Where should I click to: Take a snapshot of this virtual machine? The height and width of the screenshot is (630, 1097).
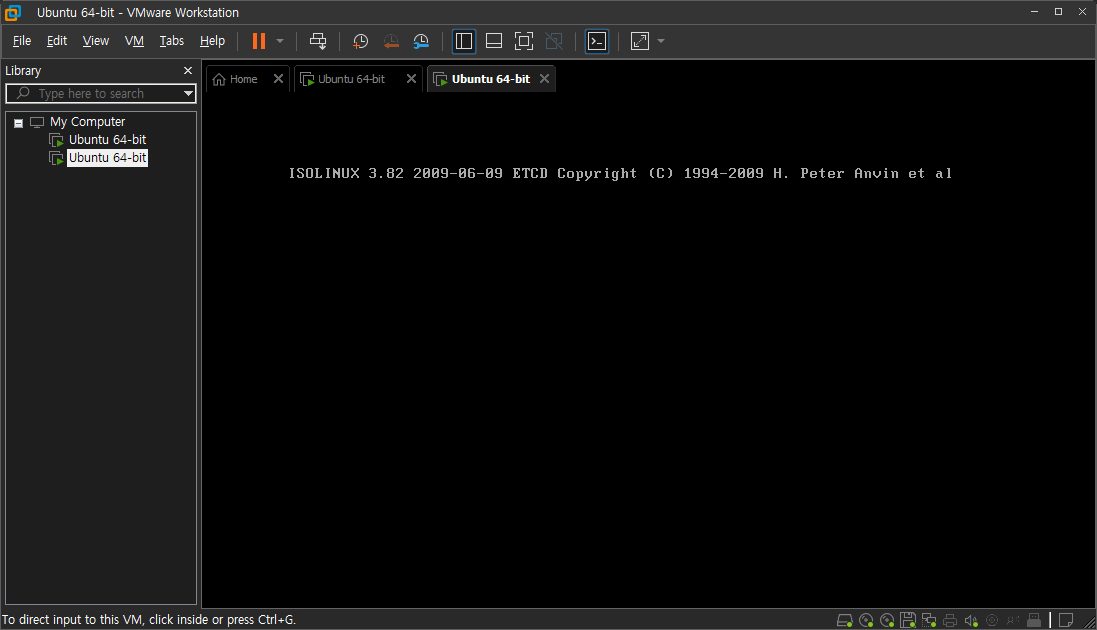point(360,41)
